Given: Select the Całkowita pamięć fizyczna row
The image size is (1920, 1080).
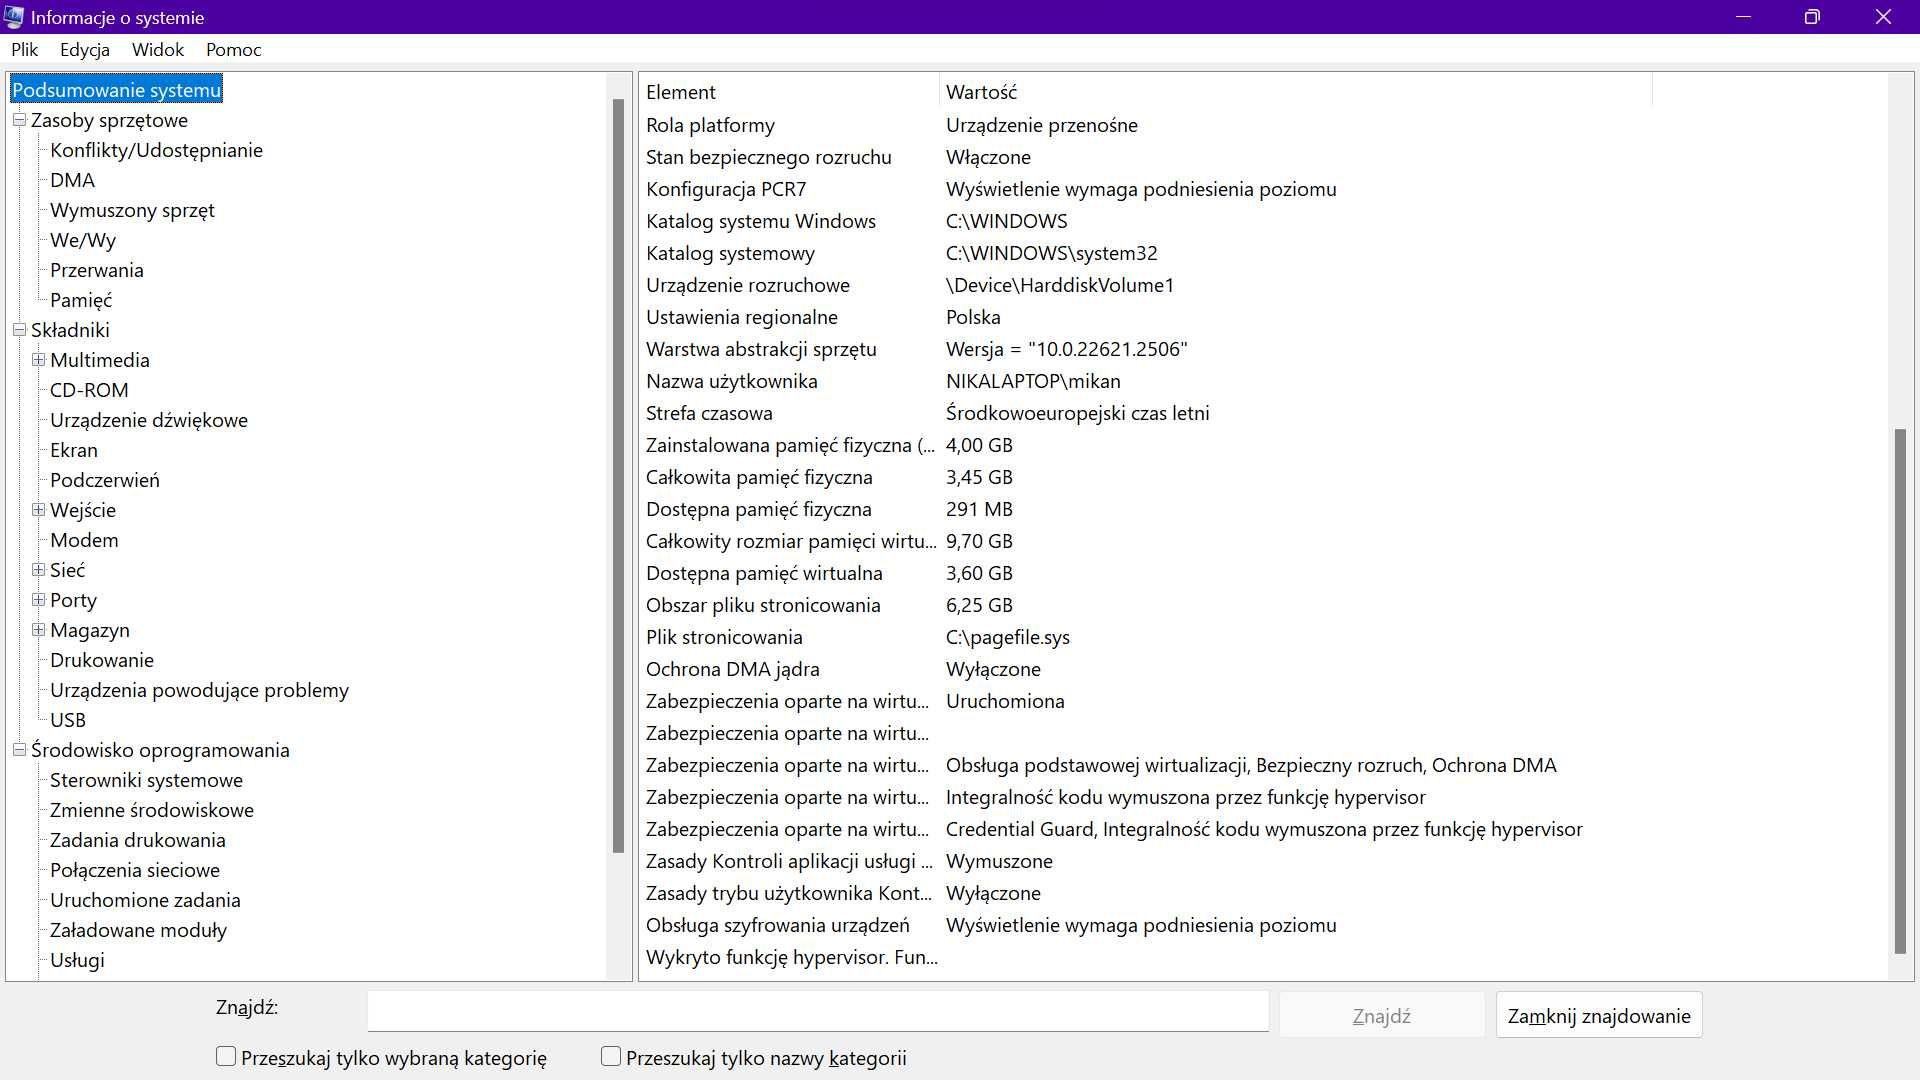Looking at the screenshot, I should point(1145,477).
